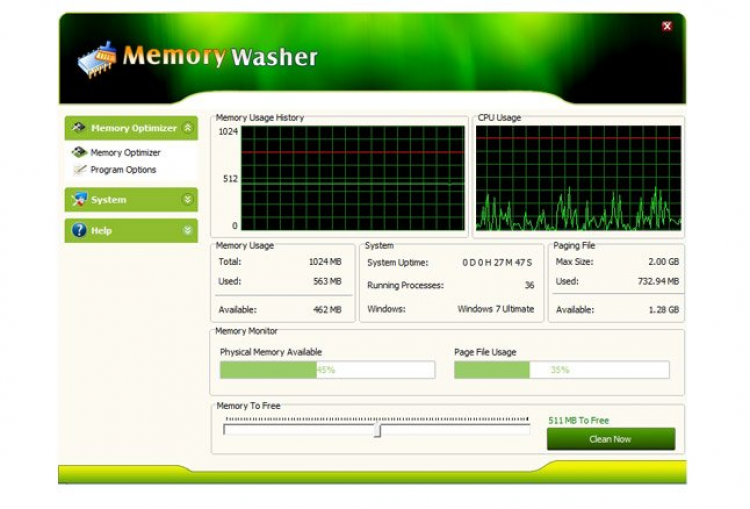This screenshot has width=750, height=509.
Task: Click the Page File Usage progress bar
Action: click(562, 370)
